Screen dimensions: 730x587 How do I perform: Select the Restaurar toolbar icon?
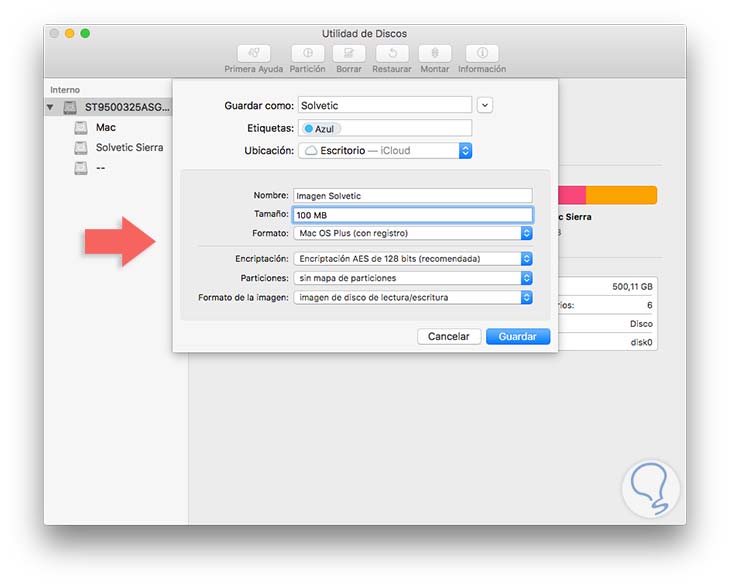coord(392,53)
